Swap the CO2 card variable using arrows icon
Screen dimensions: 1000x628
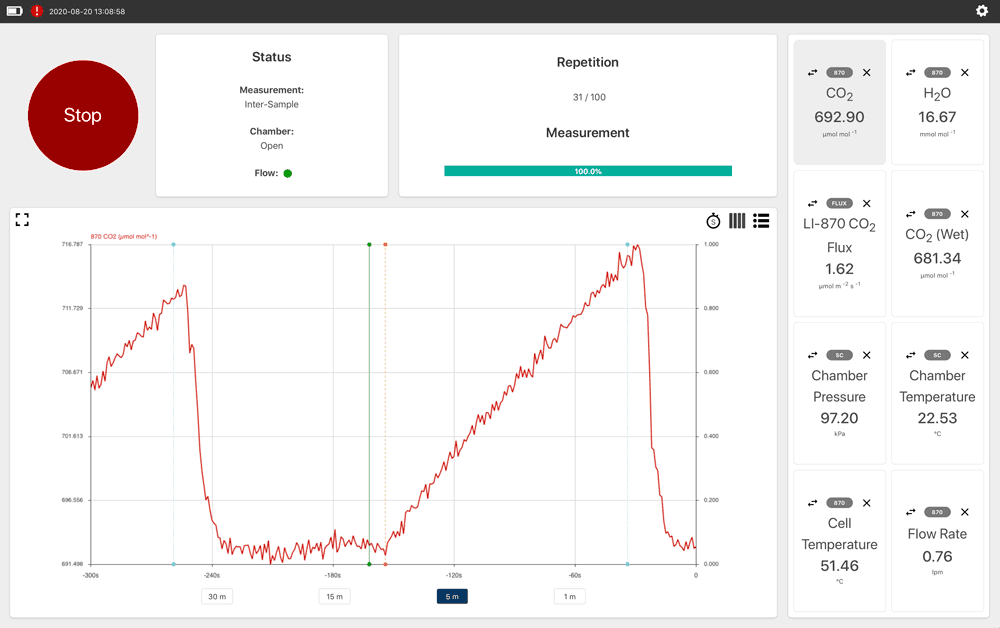click(x=813, y=72)
